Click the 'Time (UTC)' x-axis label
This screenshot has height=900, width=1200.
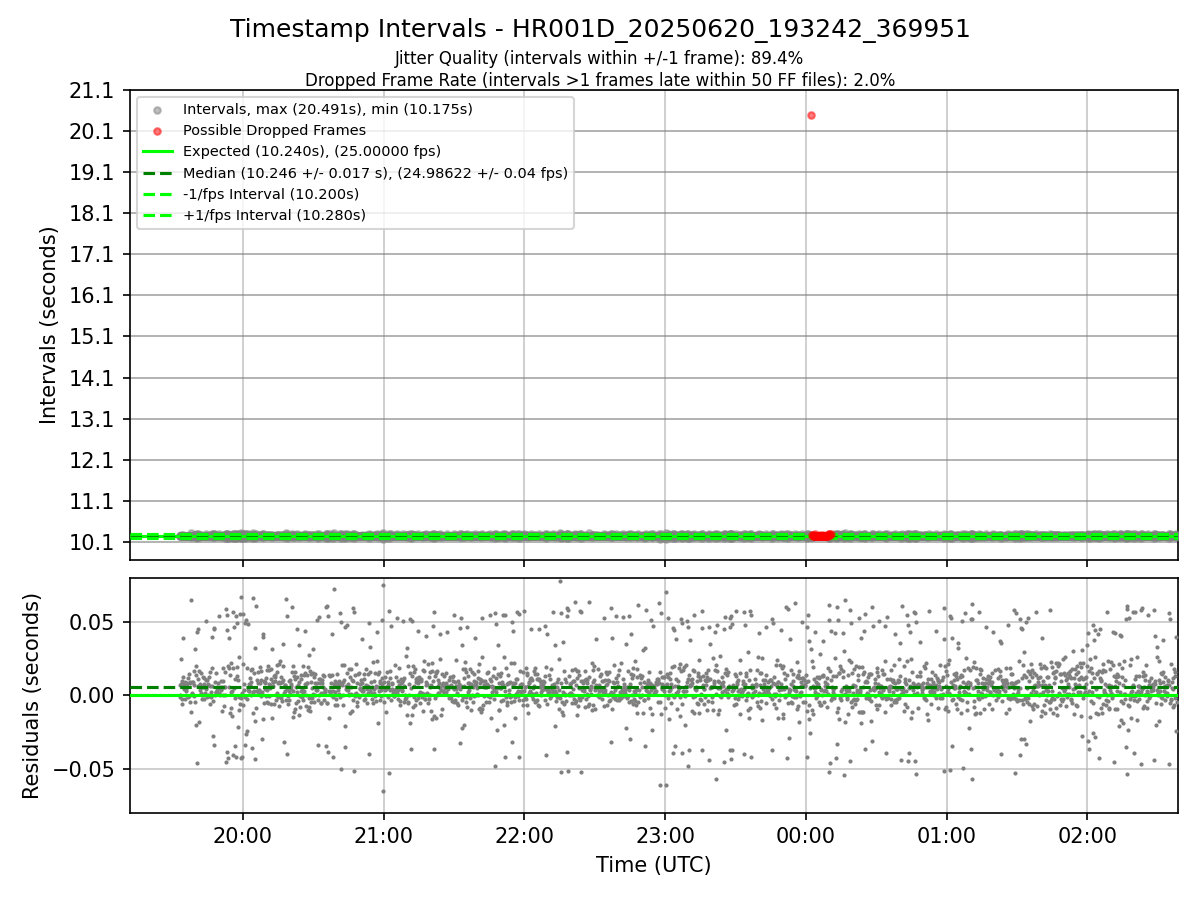653,865
